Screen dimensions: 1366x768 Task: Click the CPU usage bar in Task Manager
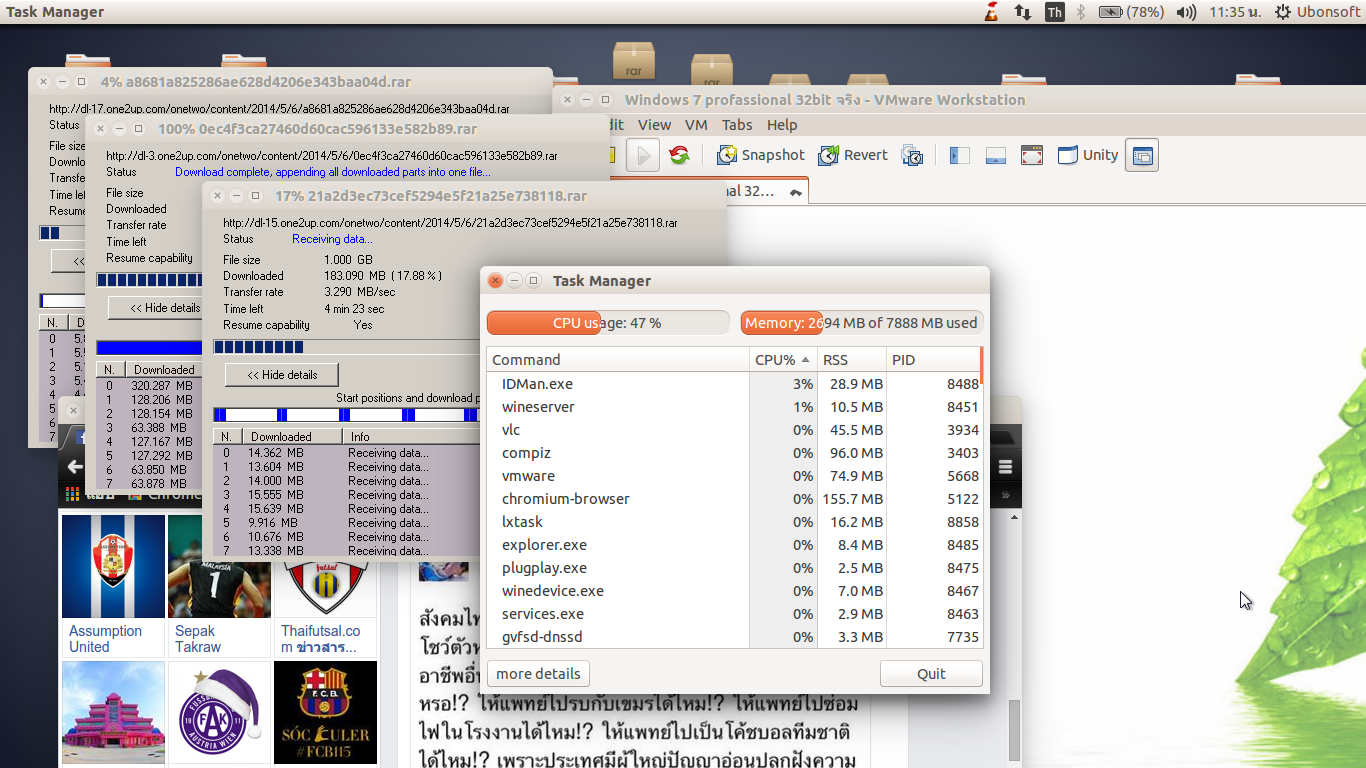(608, 323)
